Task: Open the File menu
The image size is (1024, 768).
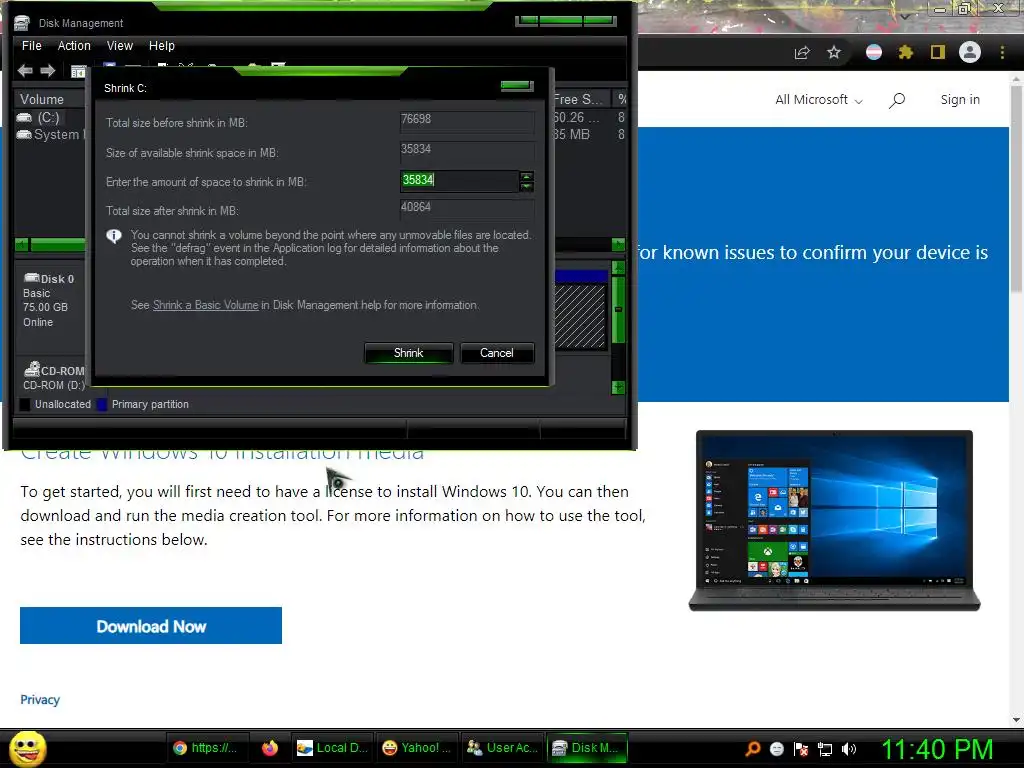Action: 31,46
